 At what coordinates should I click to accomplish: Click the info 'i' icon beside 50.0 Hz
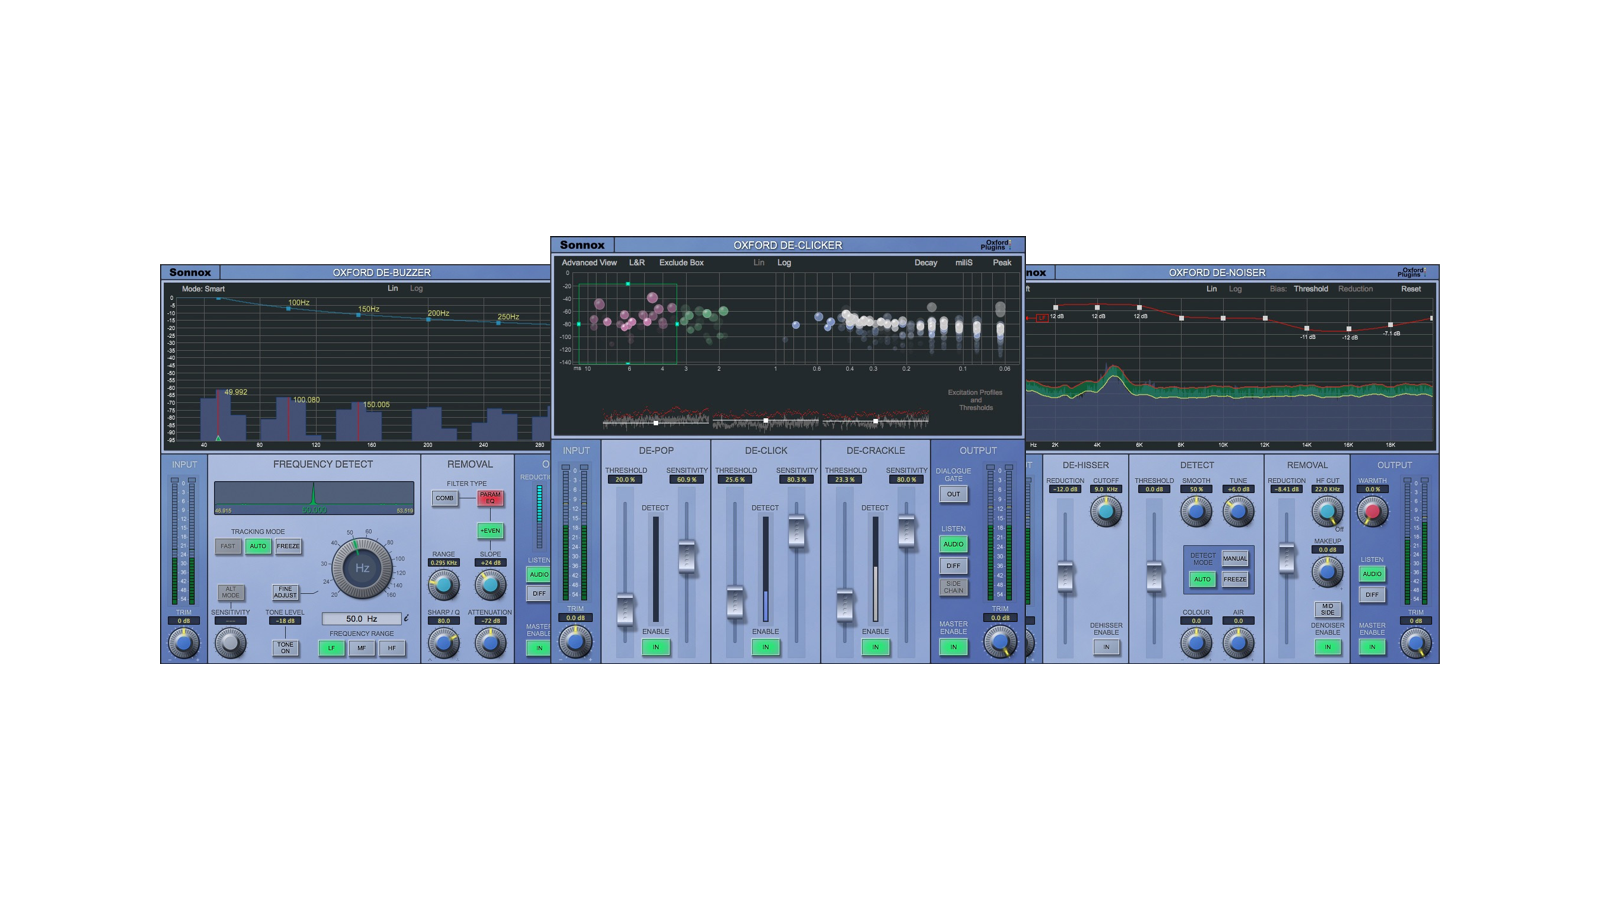click(406, 618)
